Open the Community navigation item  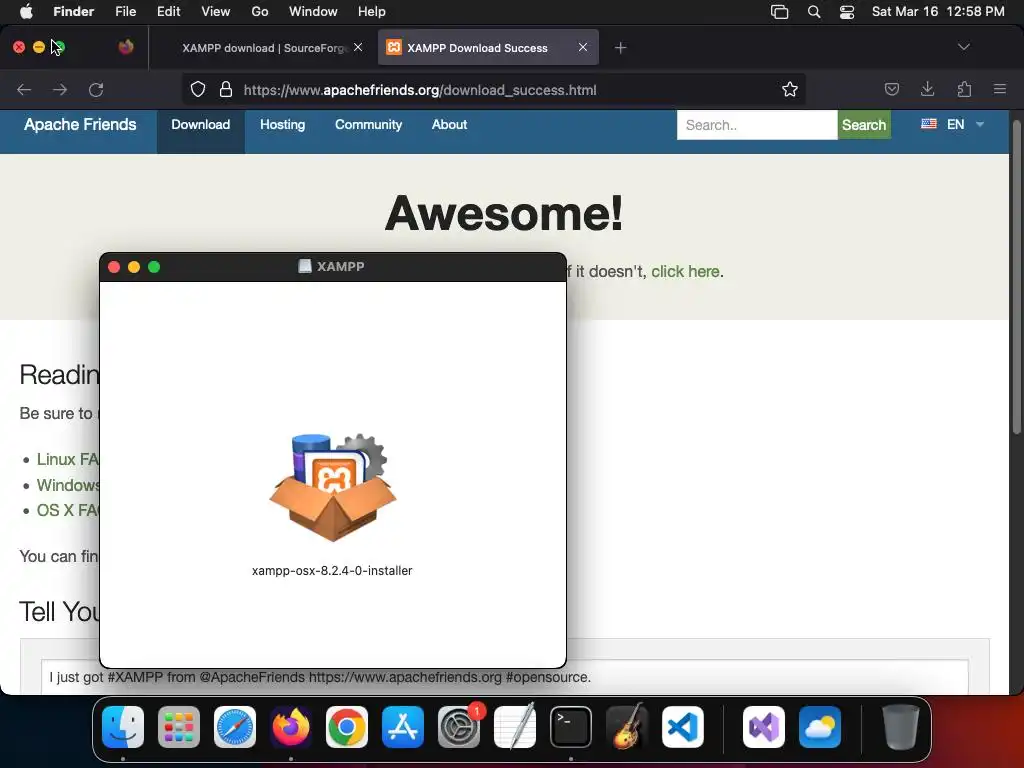(x=368, y=125)
